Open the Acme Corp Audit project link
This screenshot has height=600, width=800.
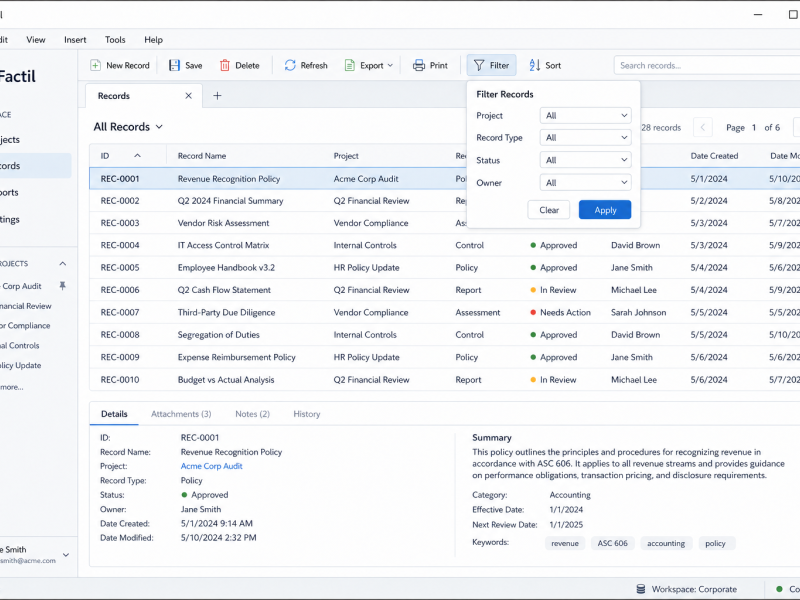(x=212, y=466)
